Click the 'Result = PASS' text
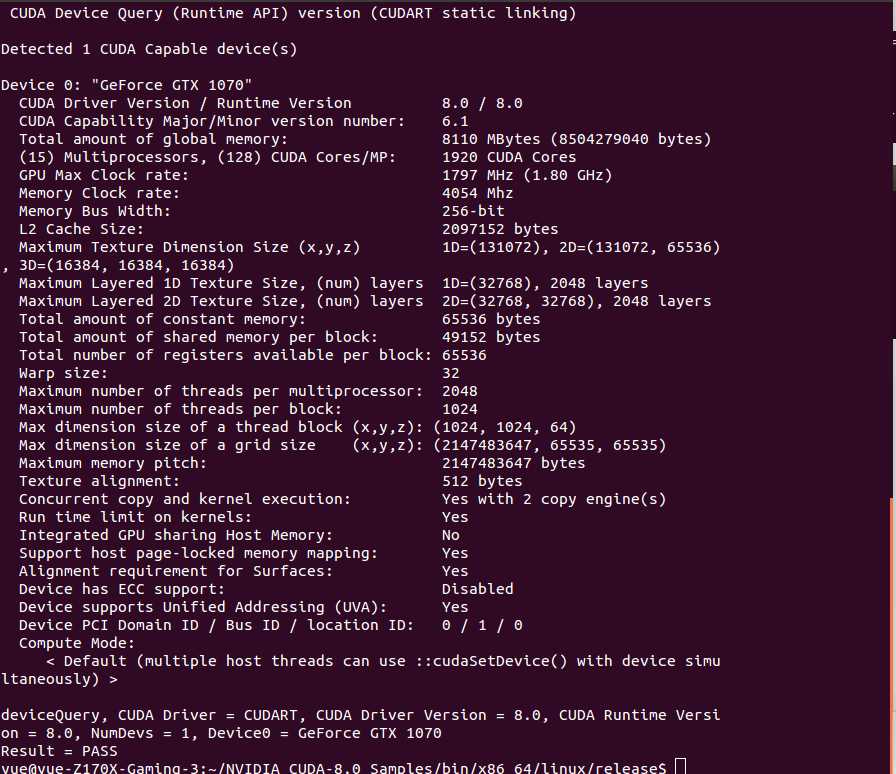The width and height of the screenshot is (896, 774). (x=59, y=751)
